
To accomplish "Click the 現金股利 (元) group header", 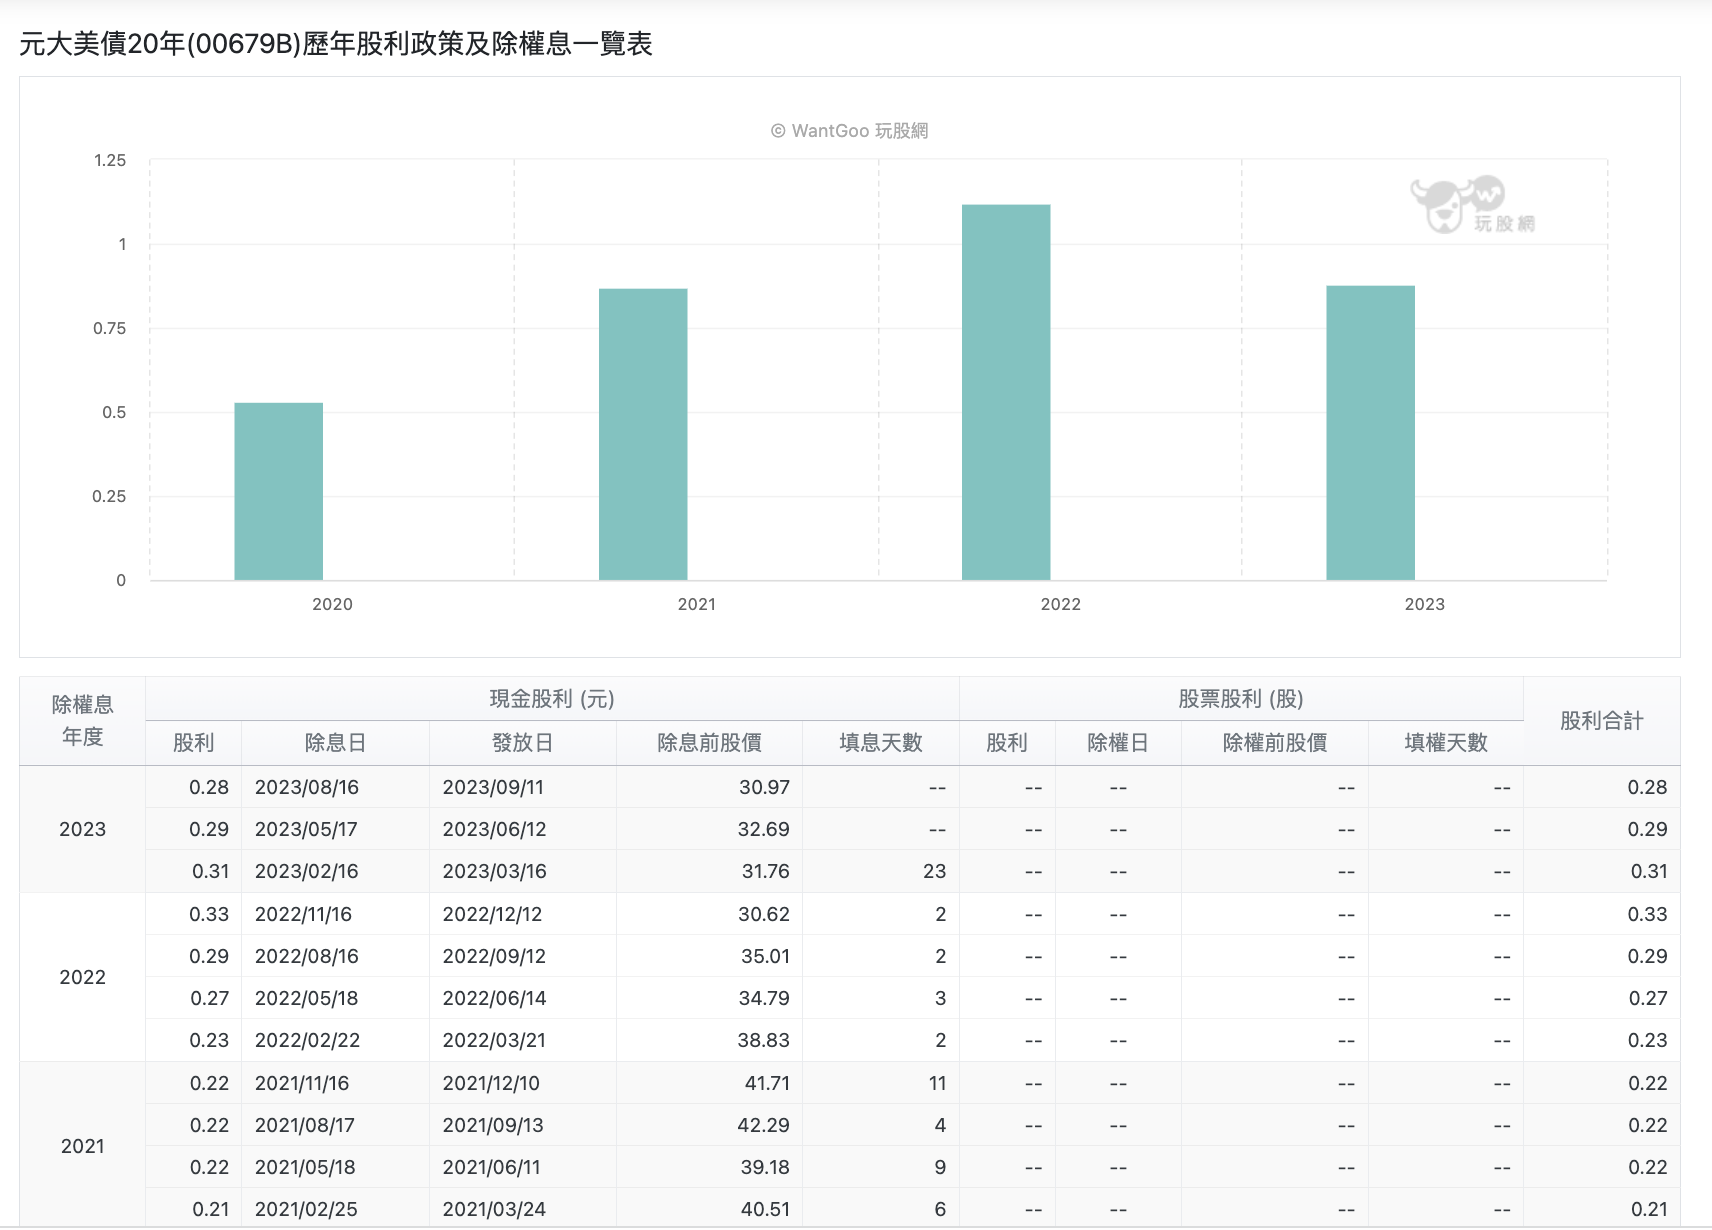I will coord(552,699).
